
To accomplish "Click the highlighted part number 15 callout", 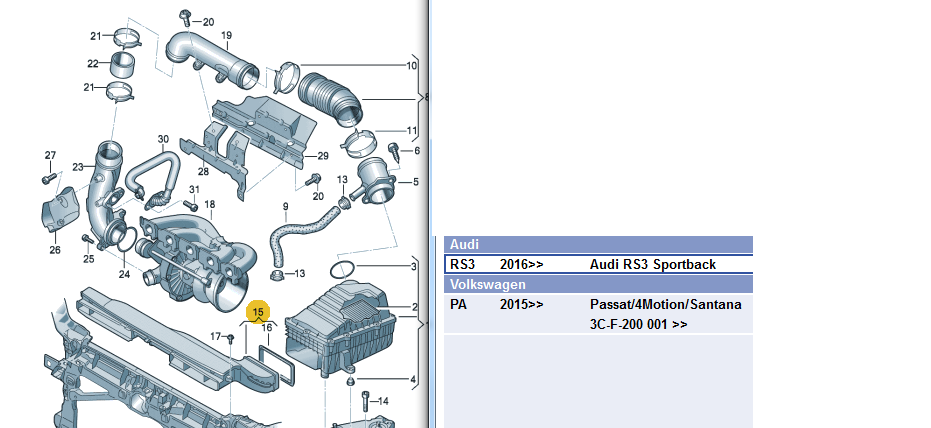I will click(x=259, y=311).
